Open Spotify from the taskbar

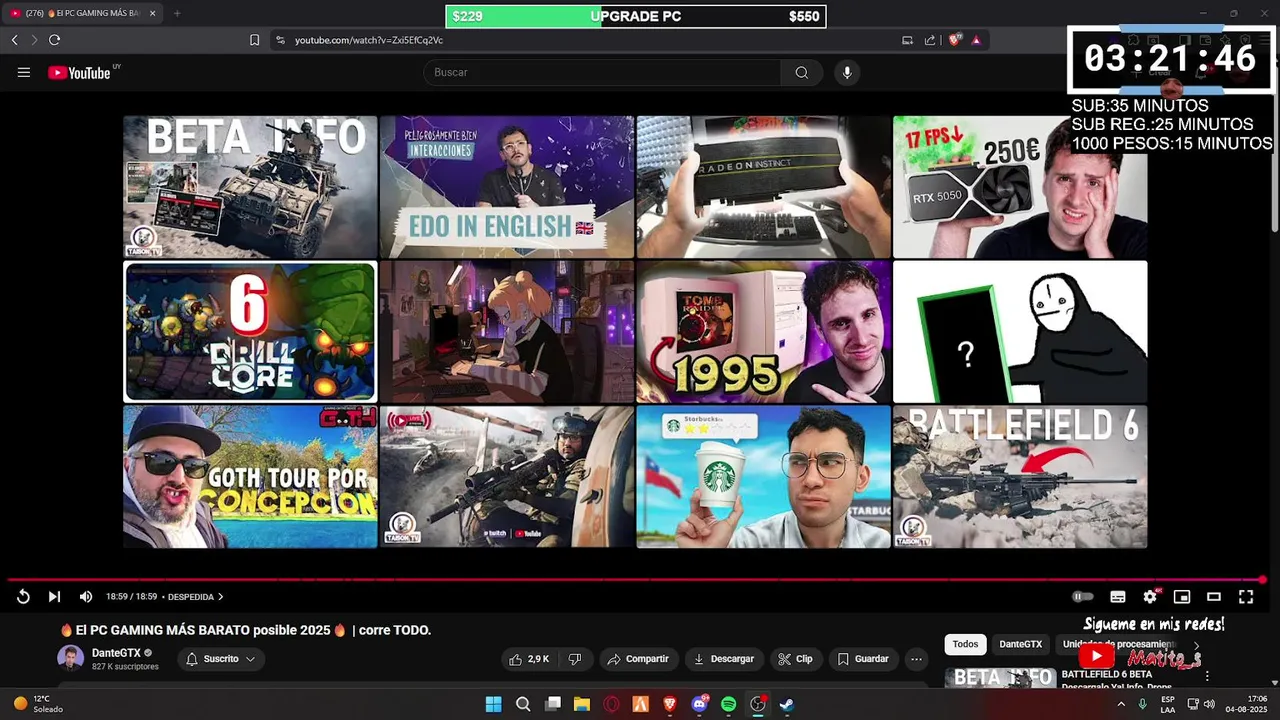728,704
